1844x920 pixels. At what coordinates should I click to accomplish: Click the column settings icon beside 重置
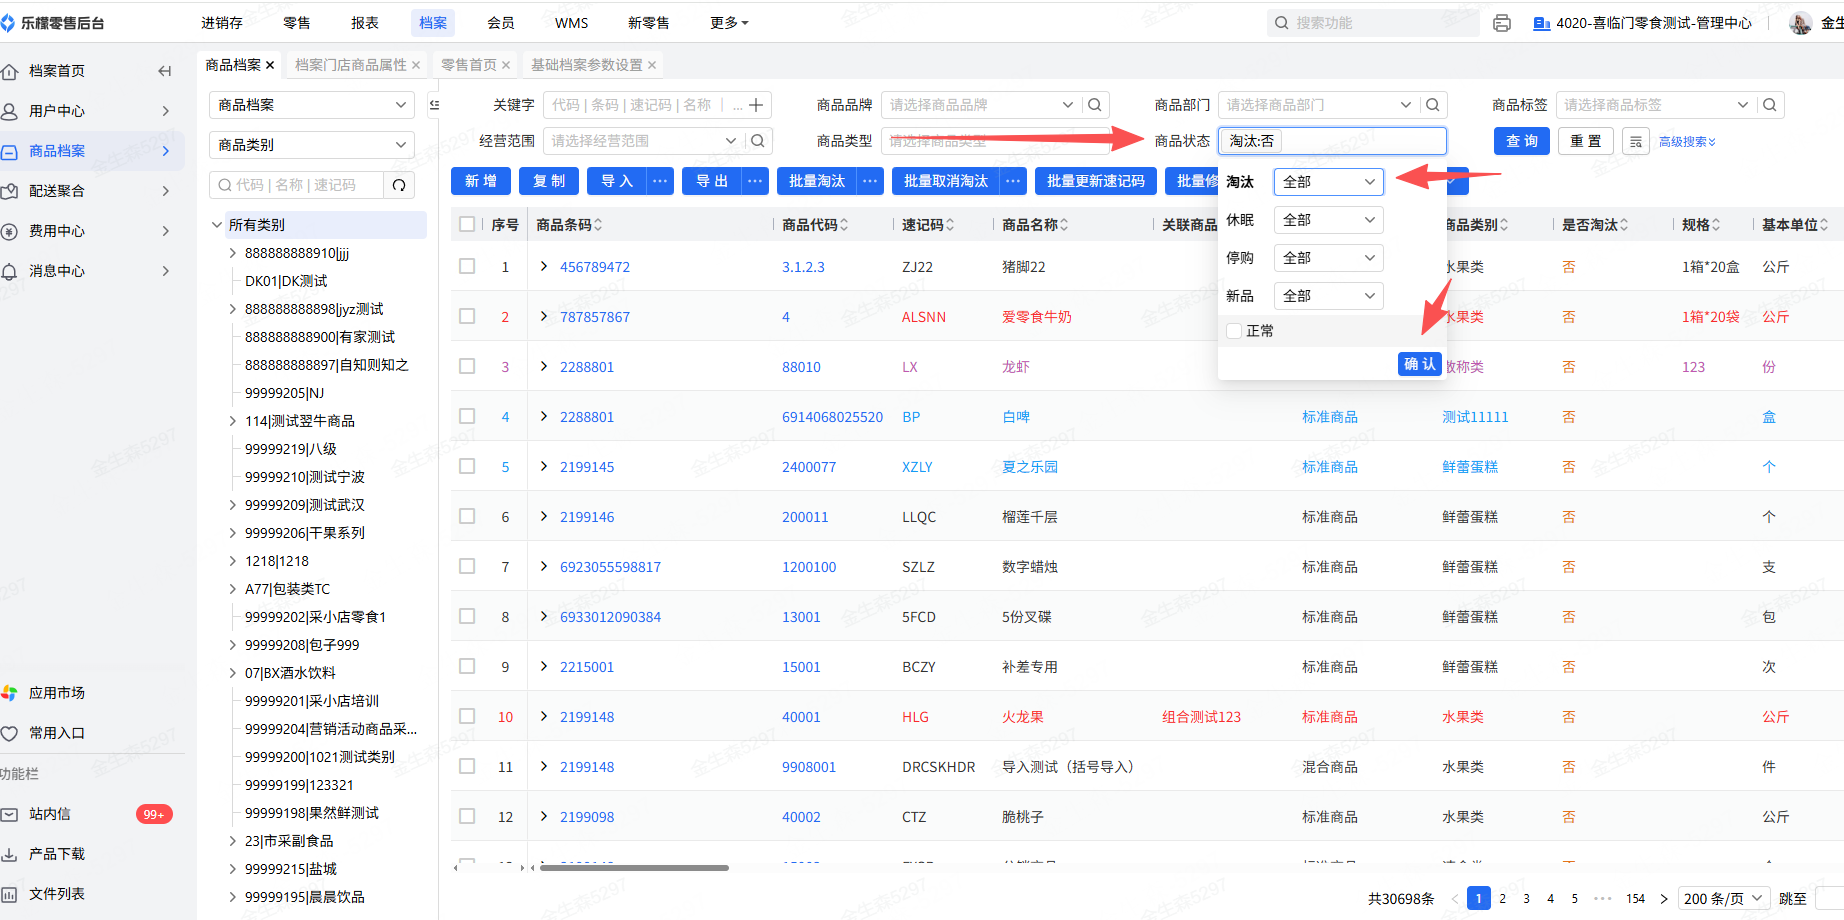point(1636,142)
